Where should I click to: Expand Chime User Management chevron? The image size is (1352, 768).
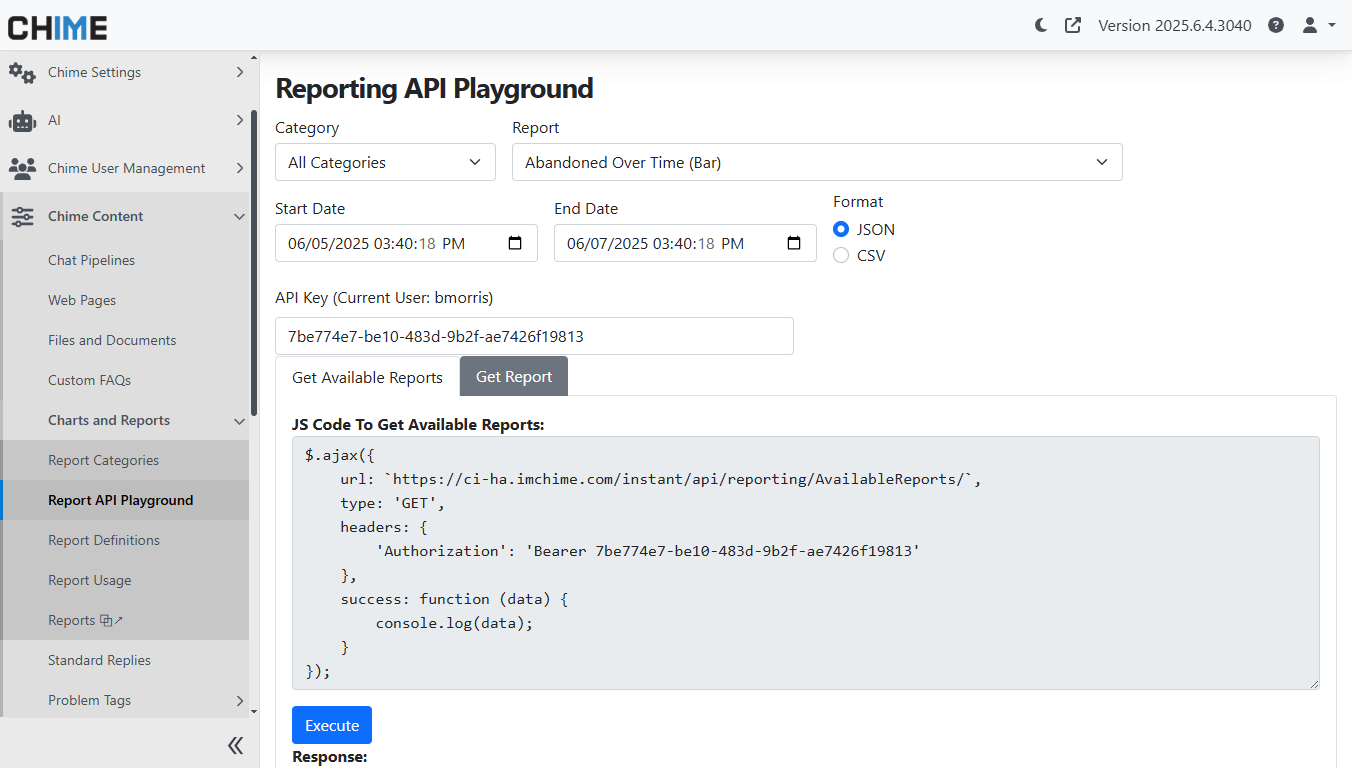tap(239, 168)
